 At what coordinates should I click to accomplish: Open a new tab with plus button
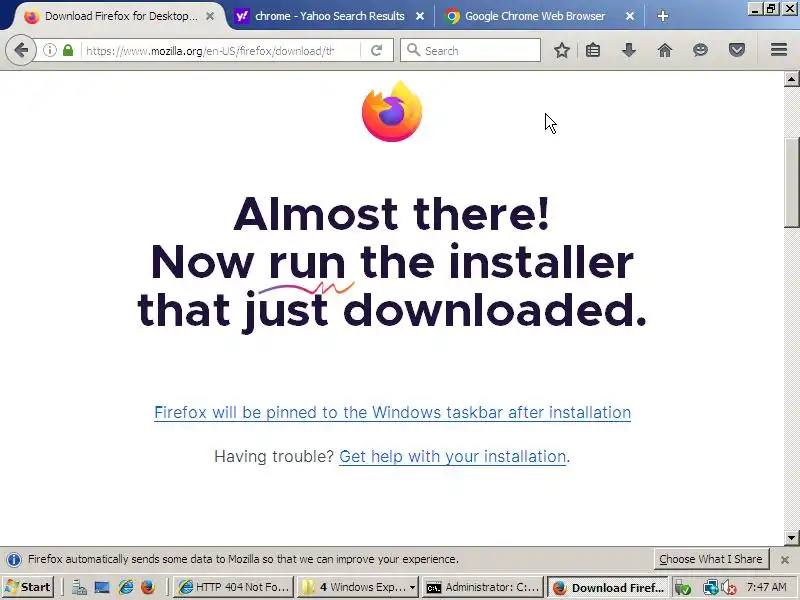[663, 16]
